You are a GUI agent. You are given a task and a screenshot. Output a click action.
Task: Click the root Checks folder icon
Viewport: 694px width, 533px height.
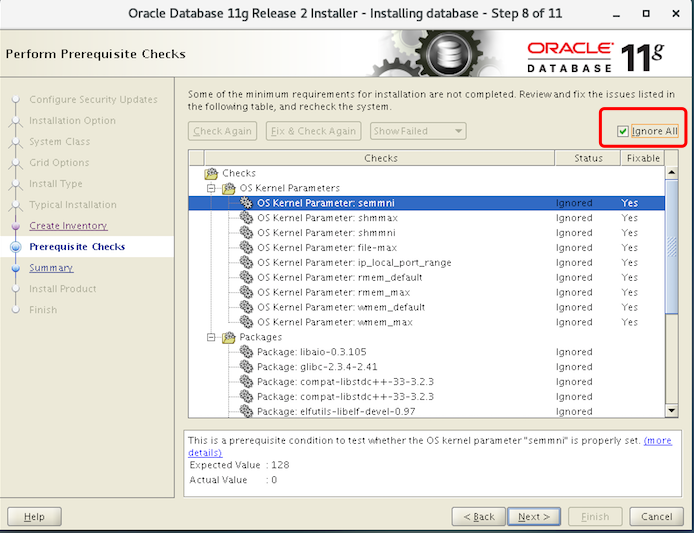point(212,173)
